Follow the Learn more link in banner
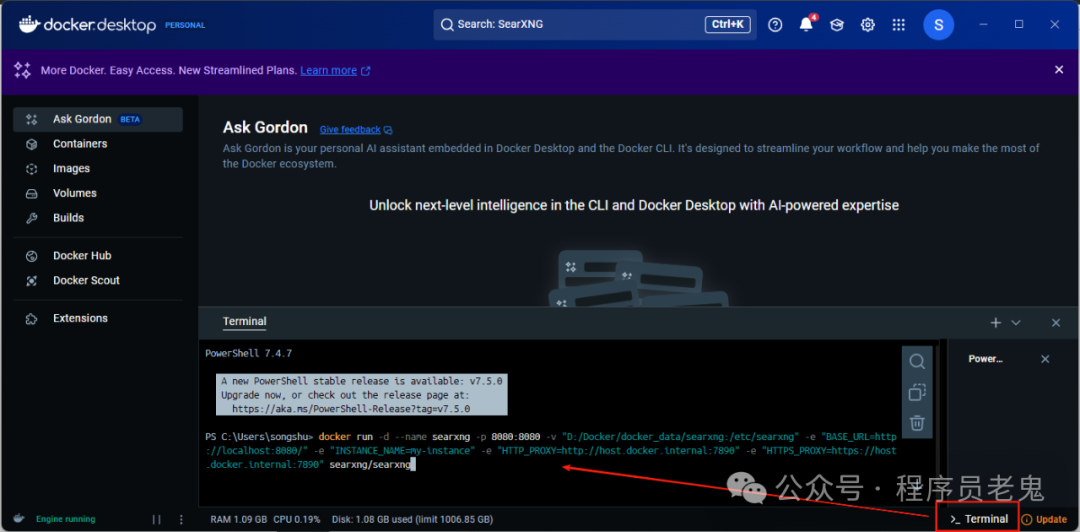This screenshot has width=1080, height=532. (x=329, y=70)
